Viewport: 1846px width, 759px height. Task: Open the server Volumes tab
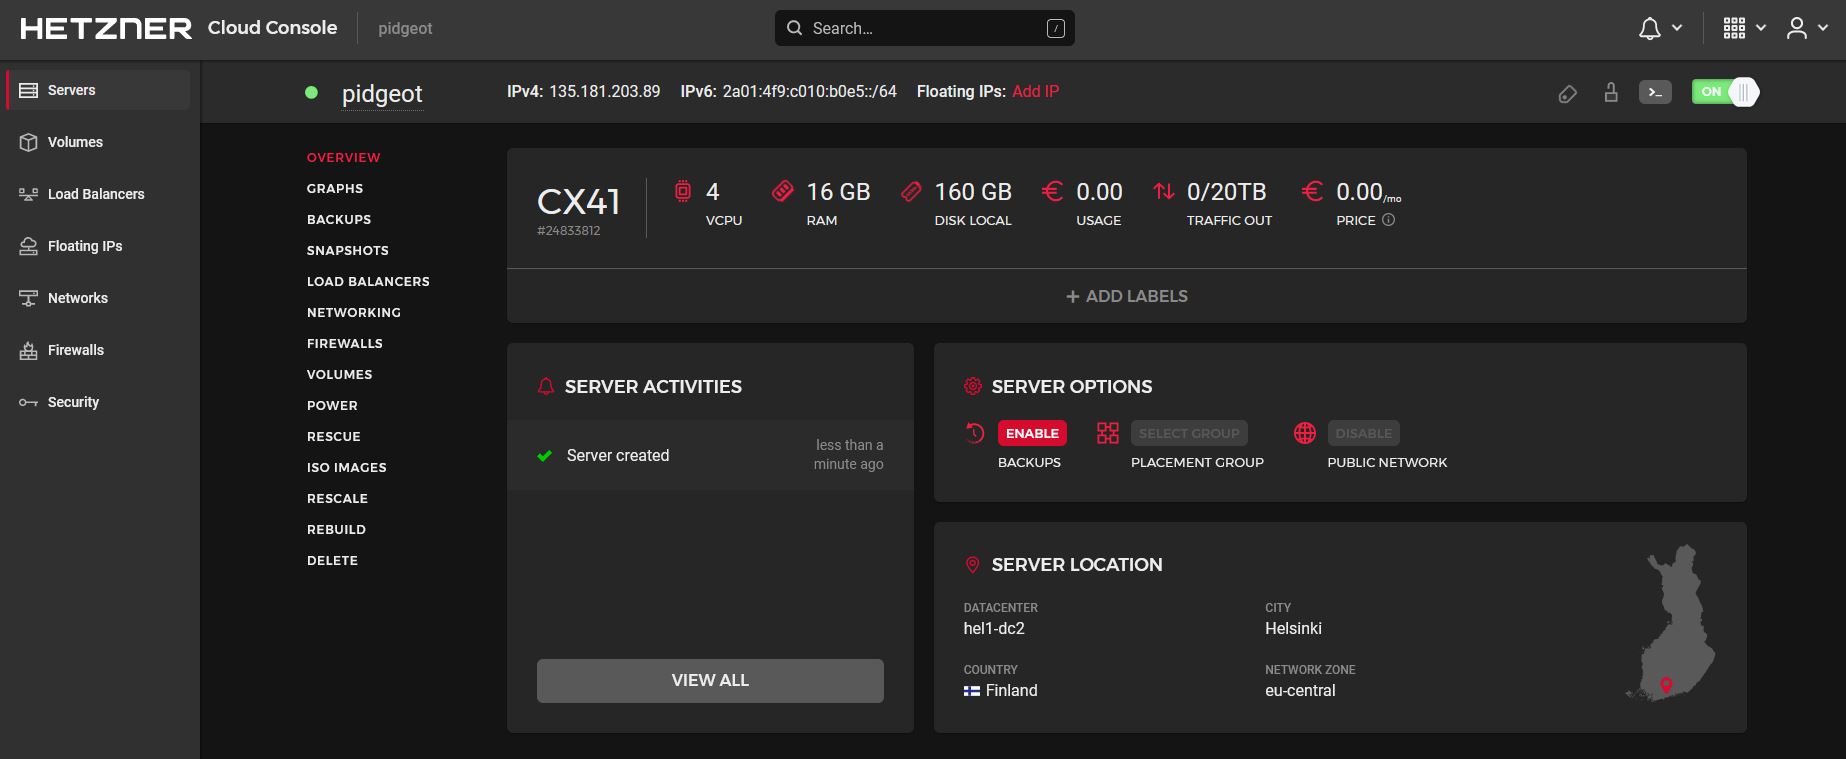click(340, 374)
